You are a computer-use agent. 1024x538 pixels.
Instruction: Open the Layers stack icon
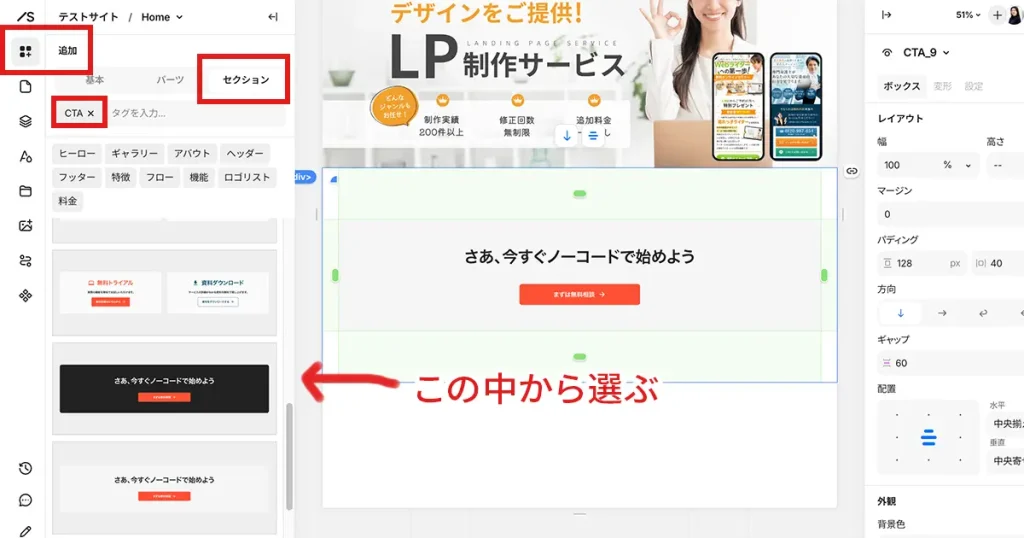click(25, 121)
